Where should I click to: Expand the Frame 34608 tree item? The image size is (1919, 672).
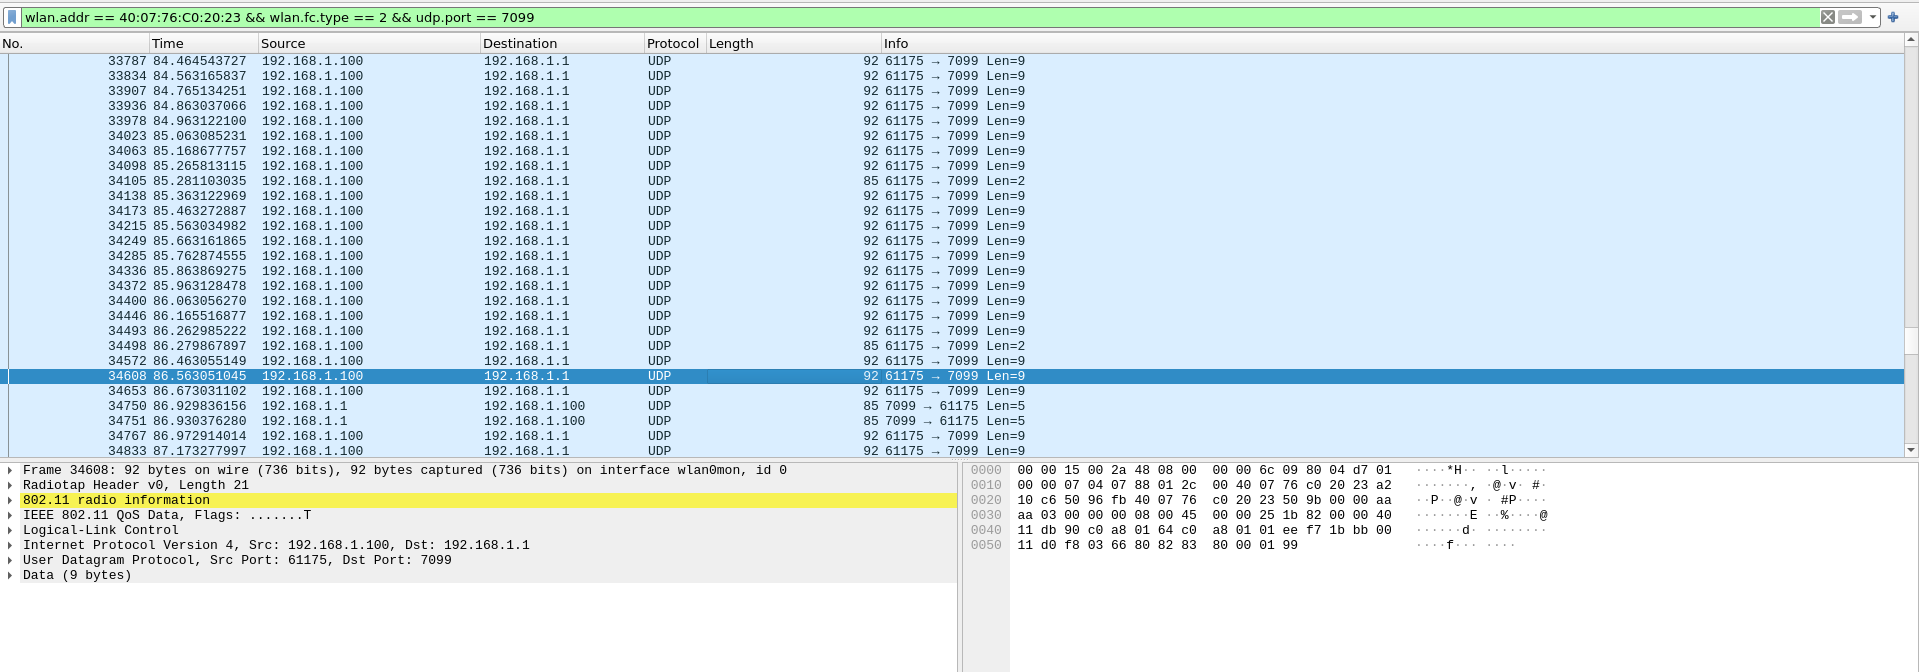click(x=10, y=470)
